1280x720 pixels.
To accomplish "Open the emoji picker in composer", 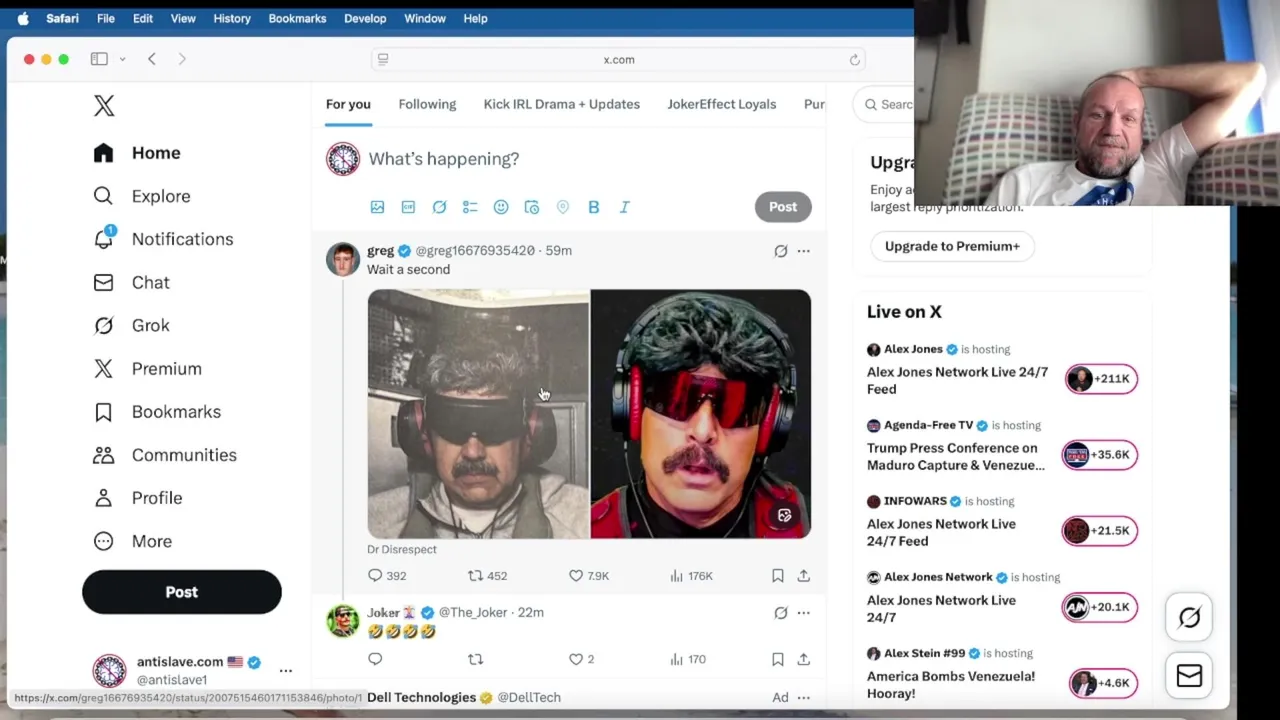I will point(501,207).
